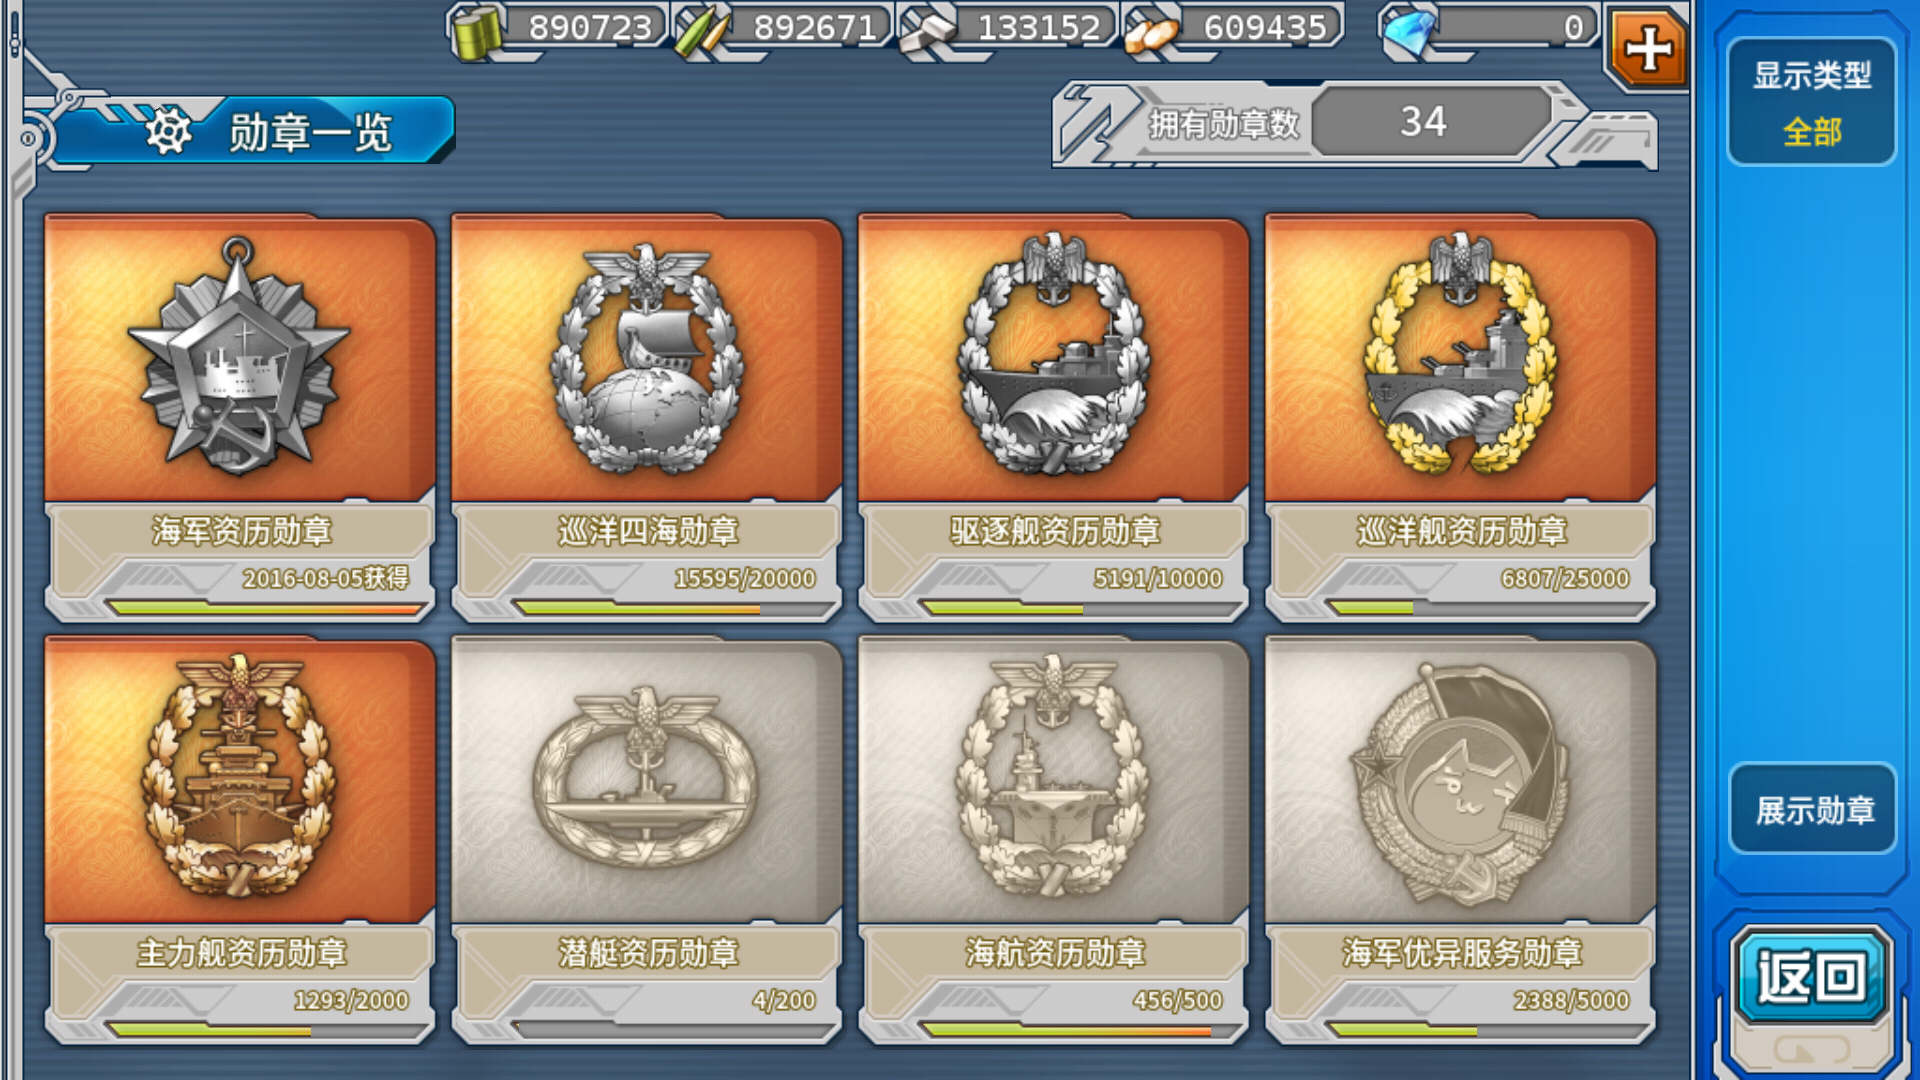
Task: Click the orange plus add diamonds button
Action: [1648, 47]
